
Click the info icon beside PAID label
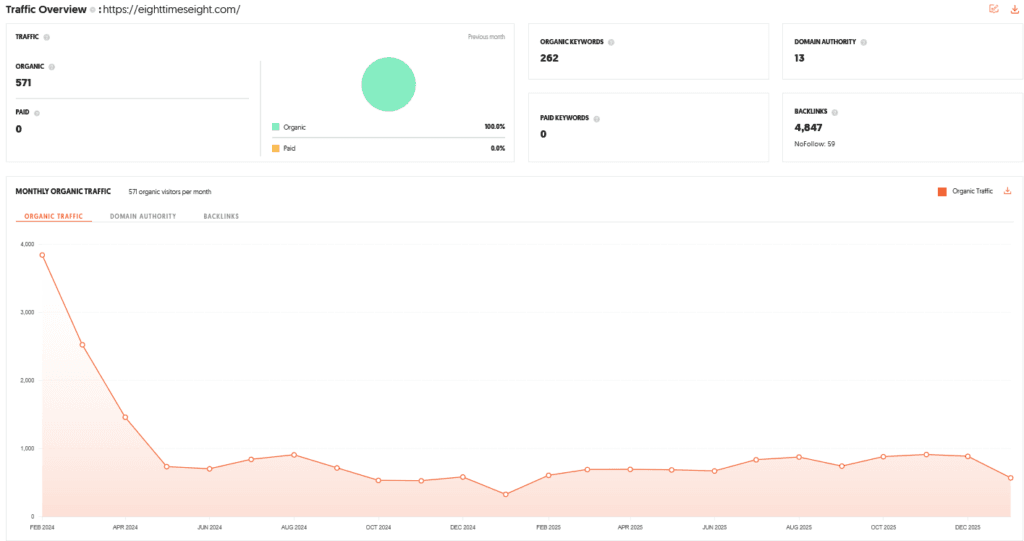point(37,113)
